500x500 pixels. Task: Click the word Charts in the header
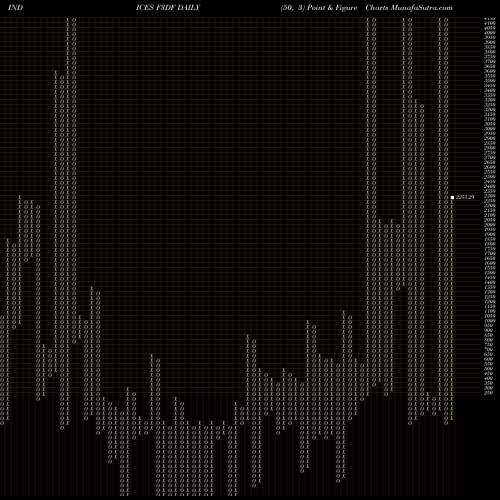(377, 7)
